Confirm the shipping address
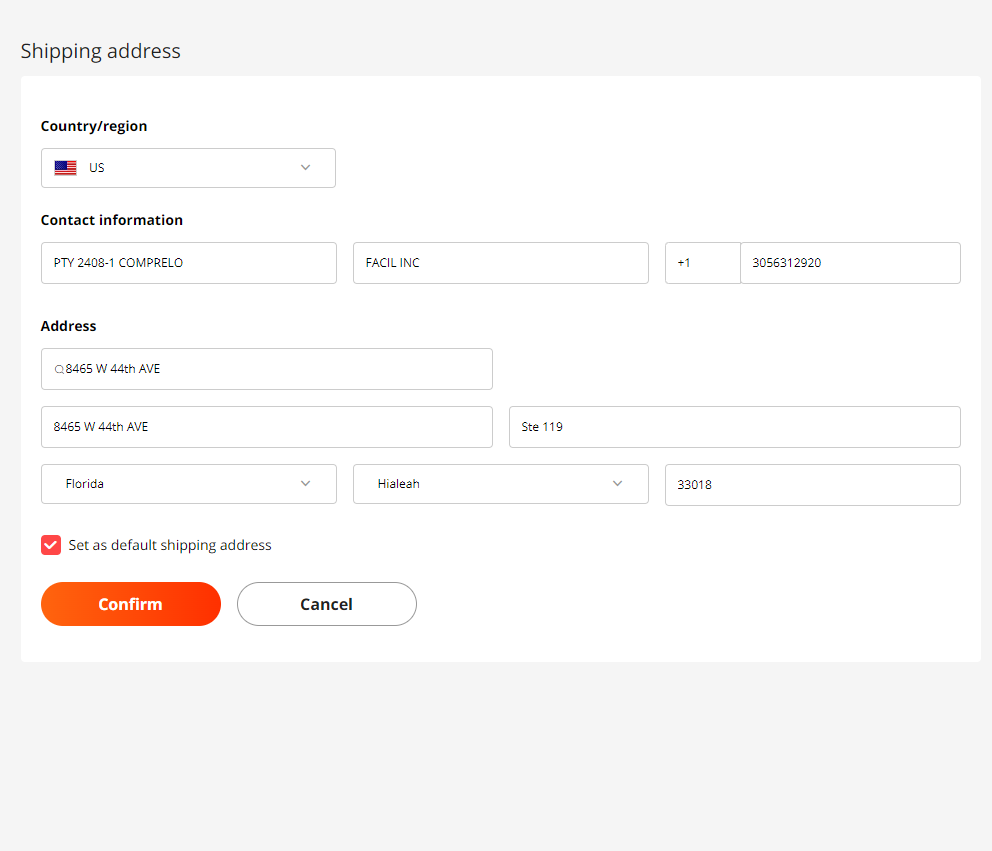 point(131,604)
